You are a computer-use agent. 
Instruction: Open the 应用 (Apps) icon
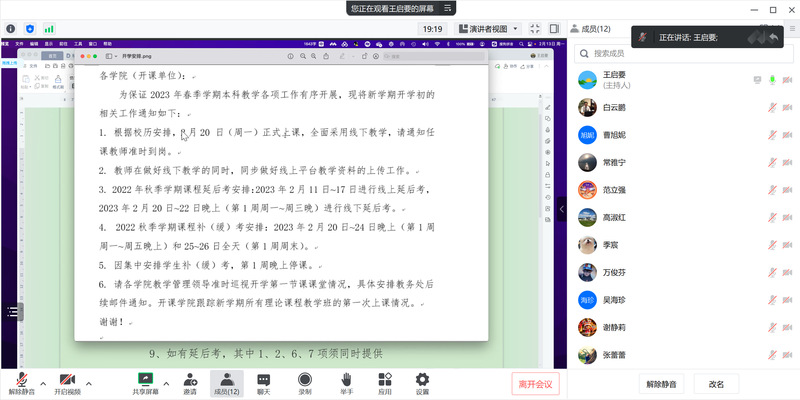tap(384, 383)
